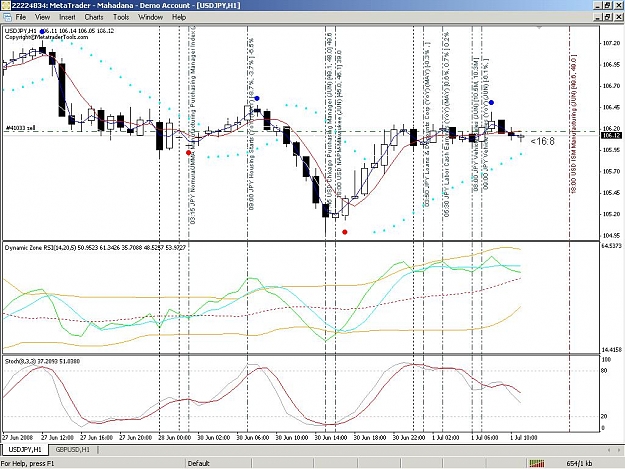This screenshot has width=625, height=469.
Task: Click the Stoch(8,3,3) indicator label
Action: [42, 361]
